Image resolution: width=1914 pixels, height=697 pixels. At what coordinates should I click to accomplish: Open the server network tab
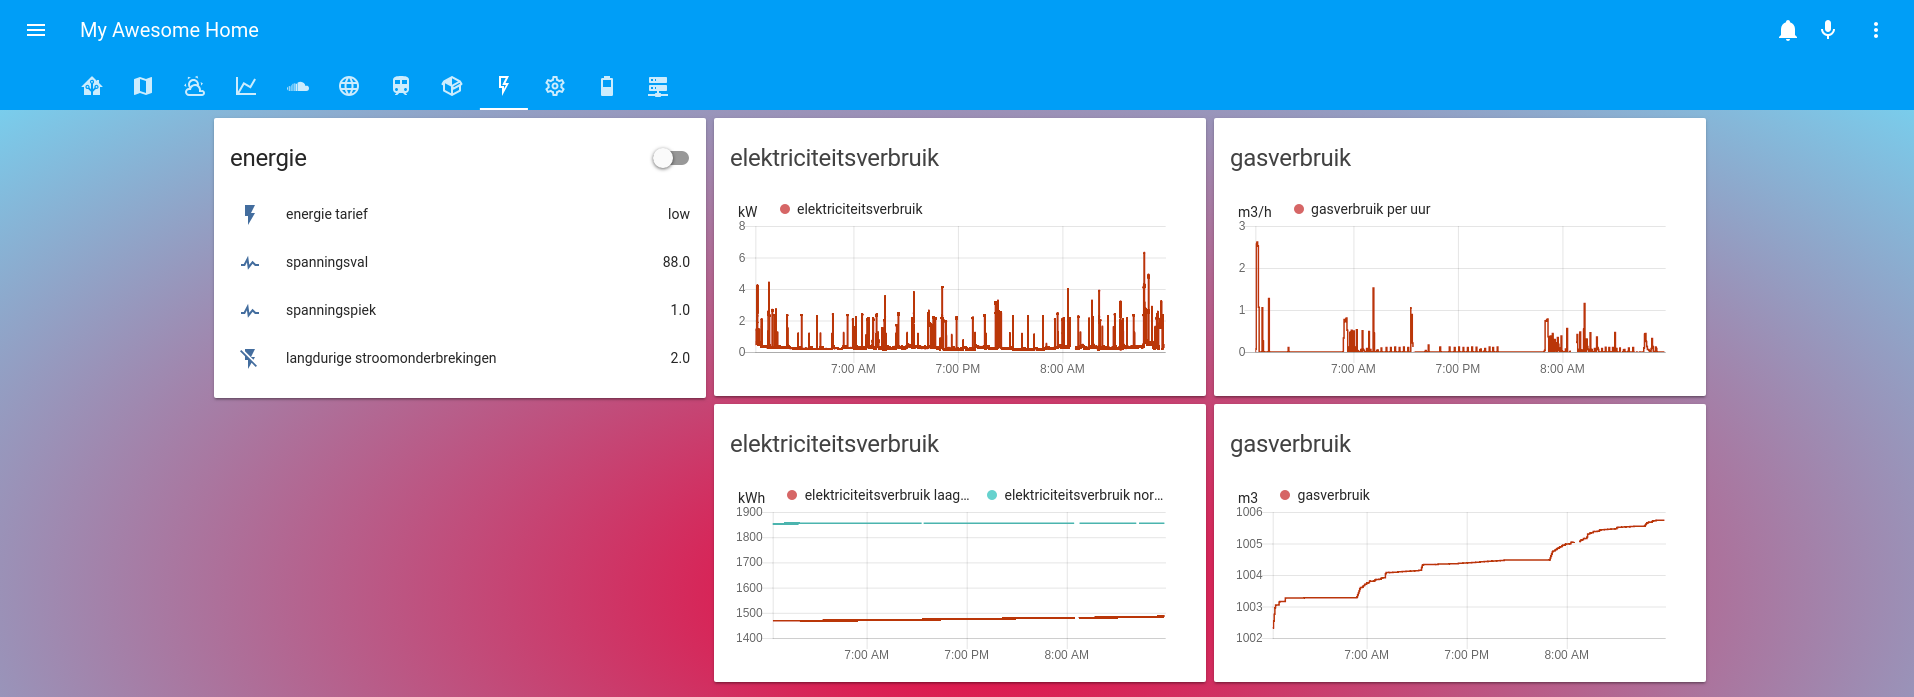[x=658, y=86]
